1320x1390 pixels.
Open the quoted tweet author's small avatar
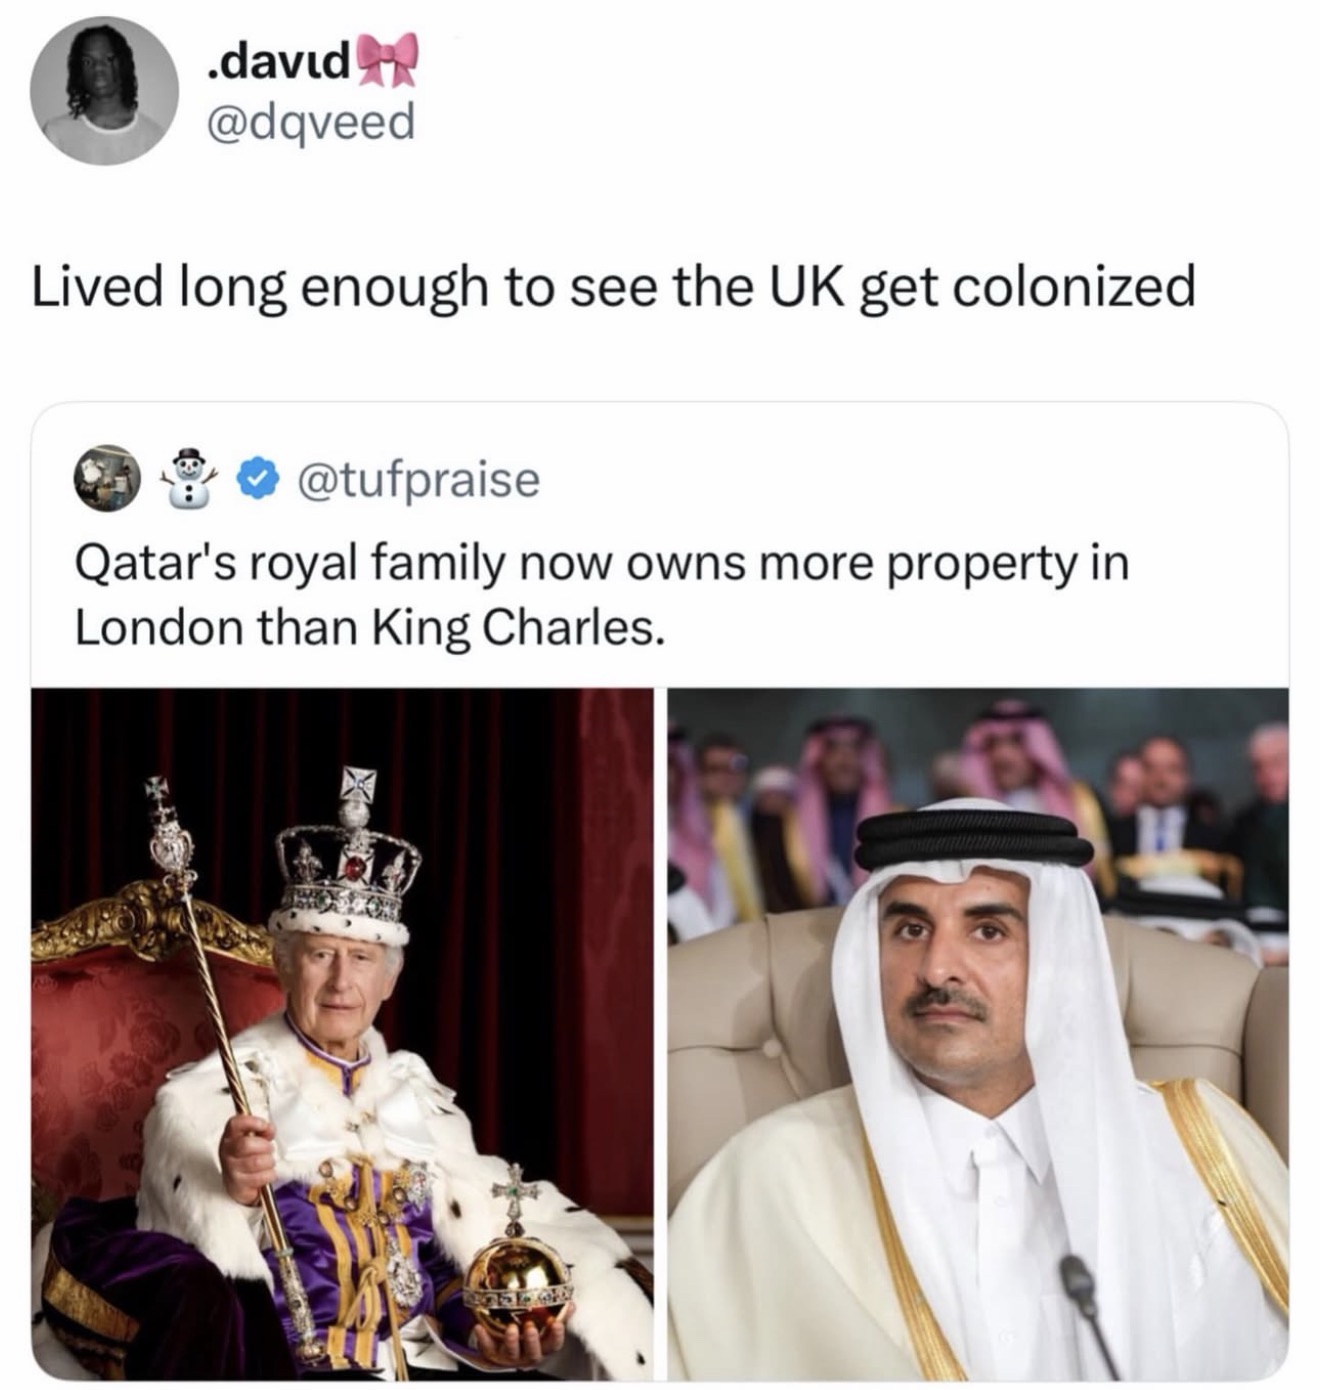click(x=107, y=478)
